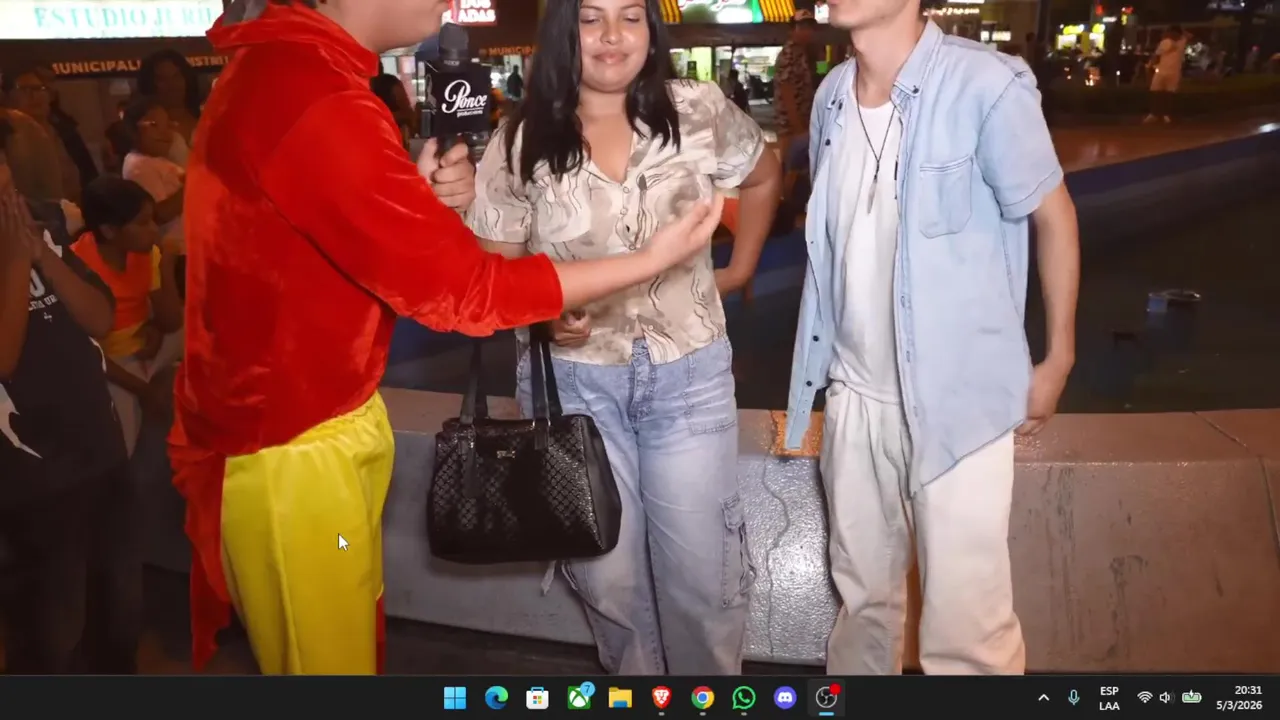Launch Brave browser from the taskbar
Viewport: 1280px width, 720px height.
661,698
